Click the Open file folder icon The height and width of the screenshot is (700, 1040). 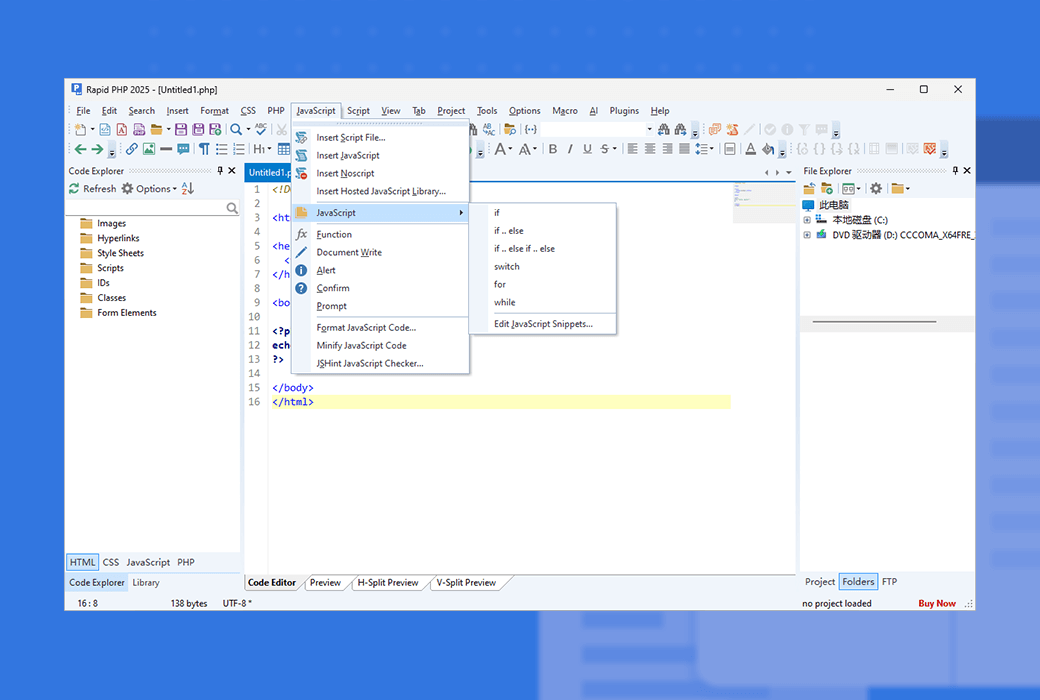tap(157, 129)
